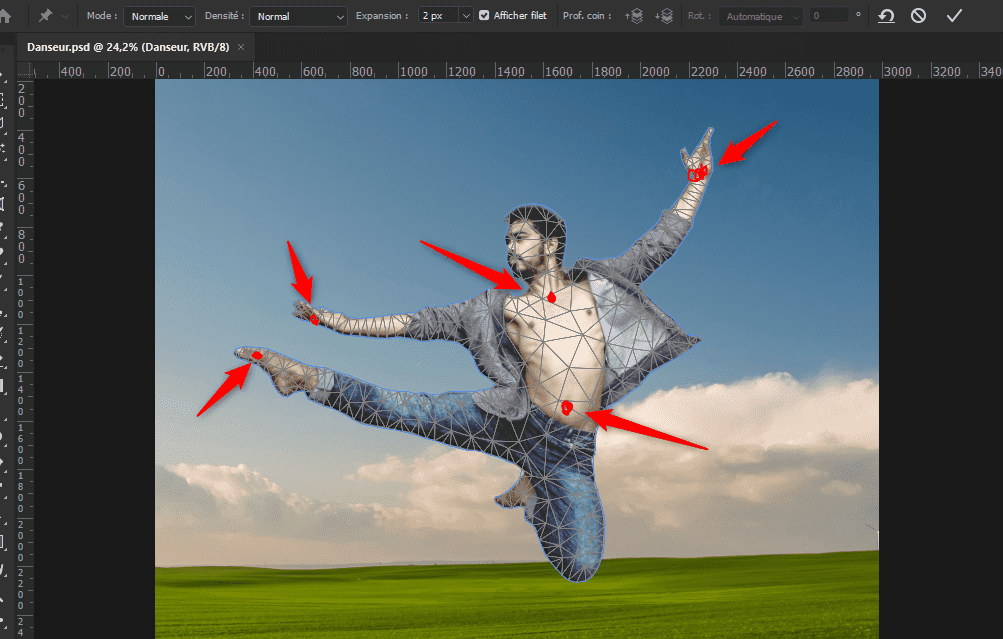Expand the tool preset picker chevron

point(65,16)
